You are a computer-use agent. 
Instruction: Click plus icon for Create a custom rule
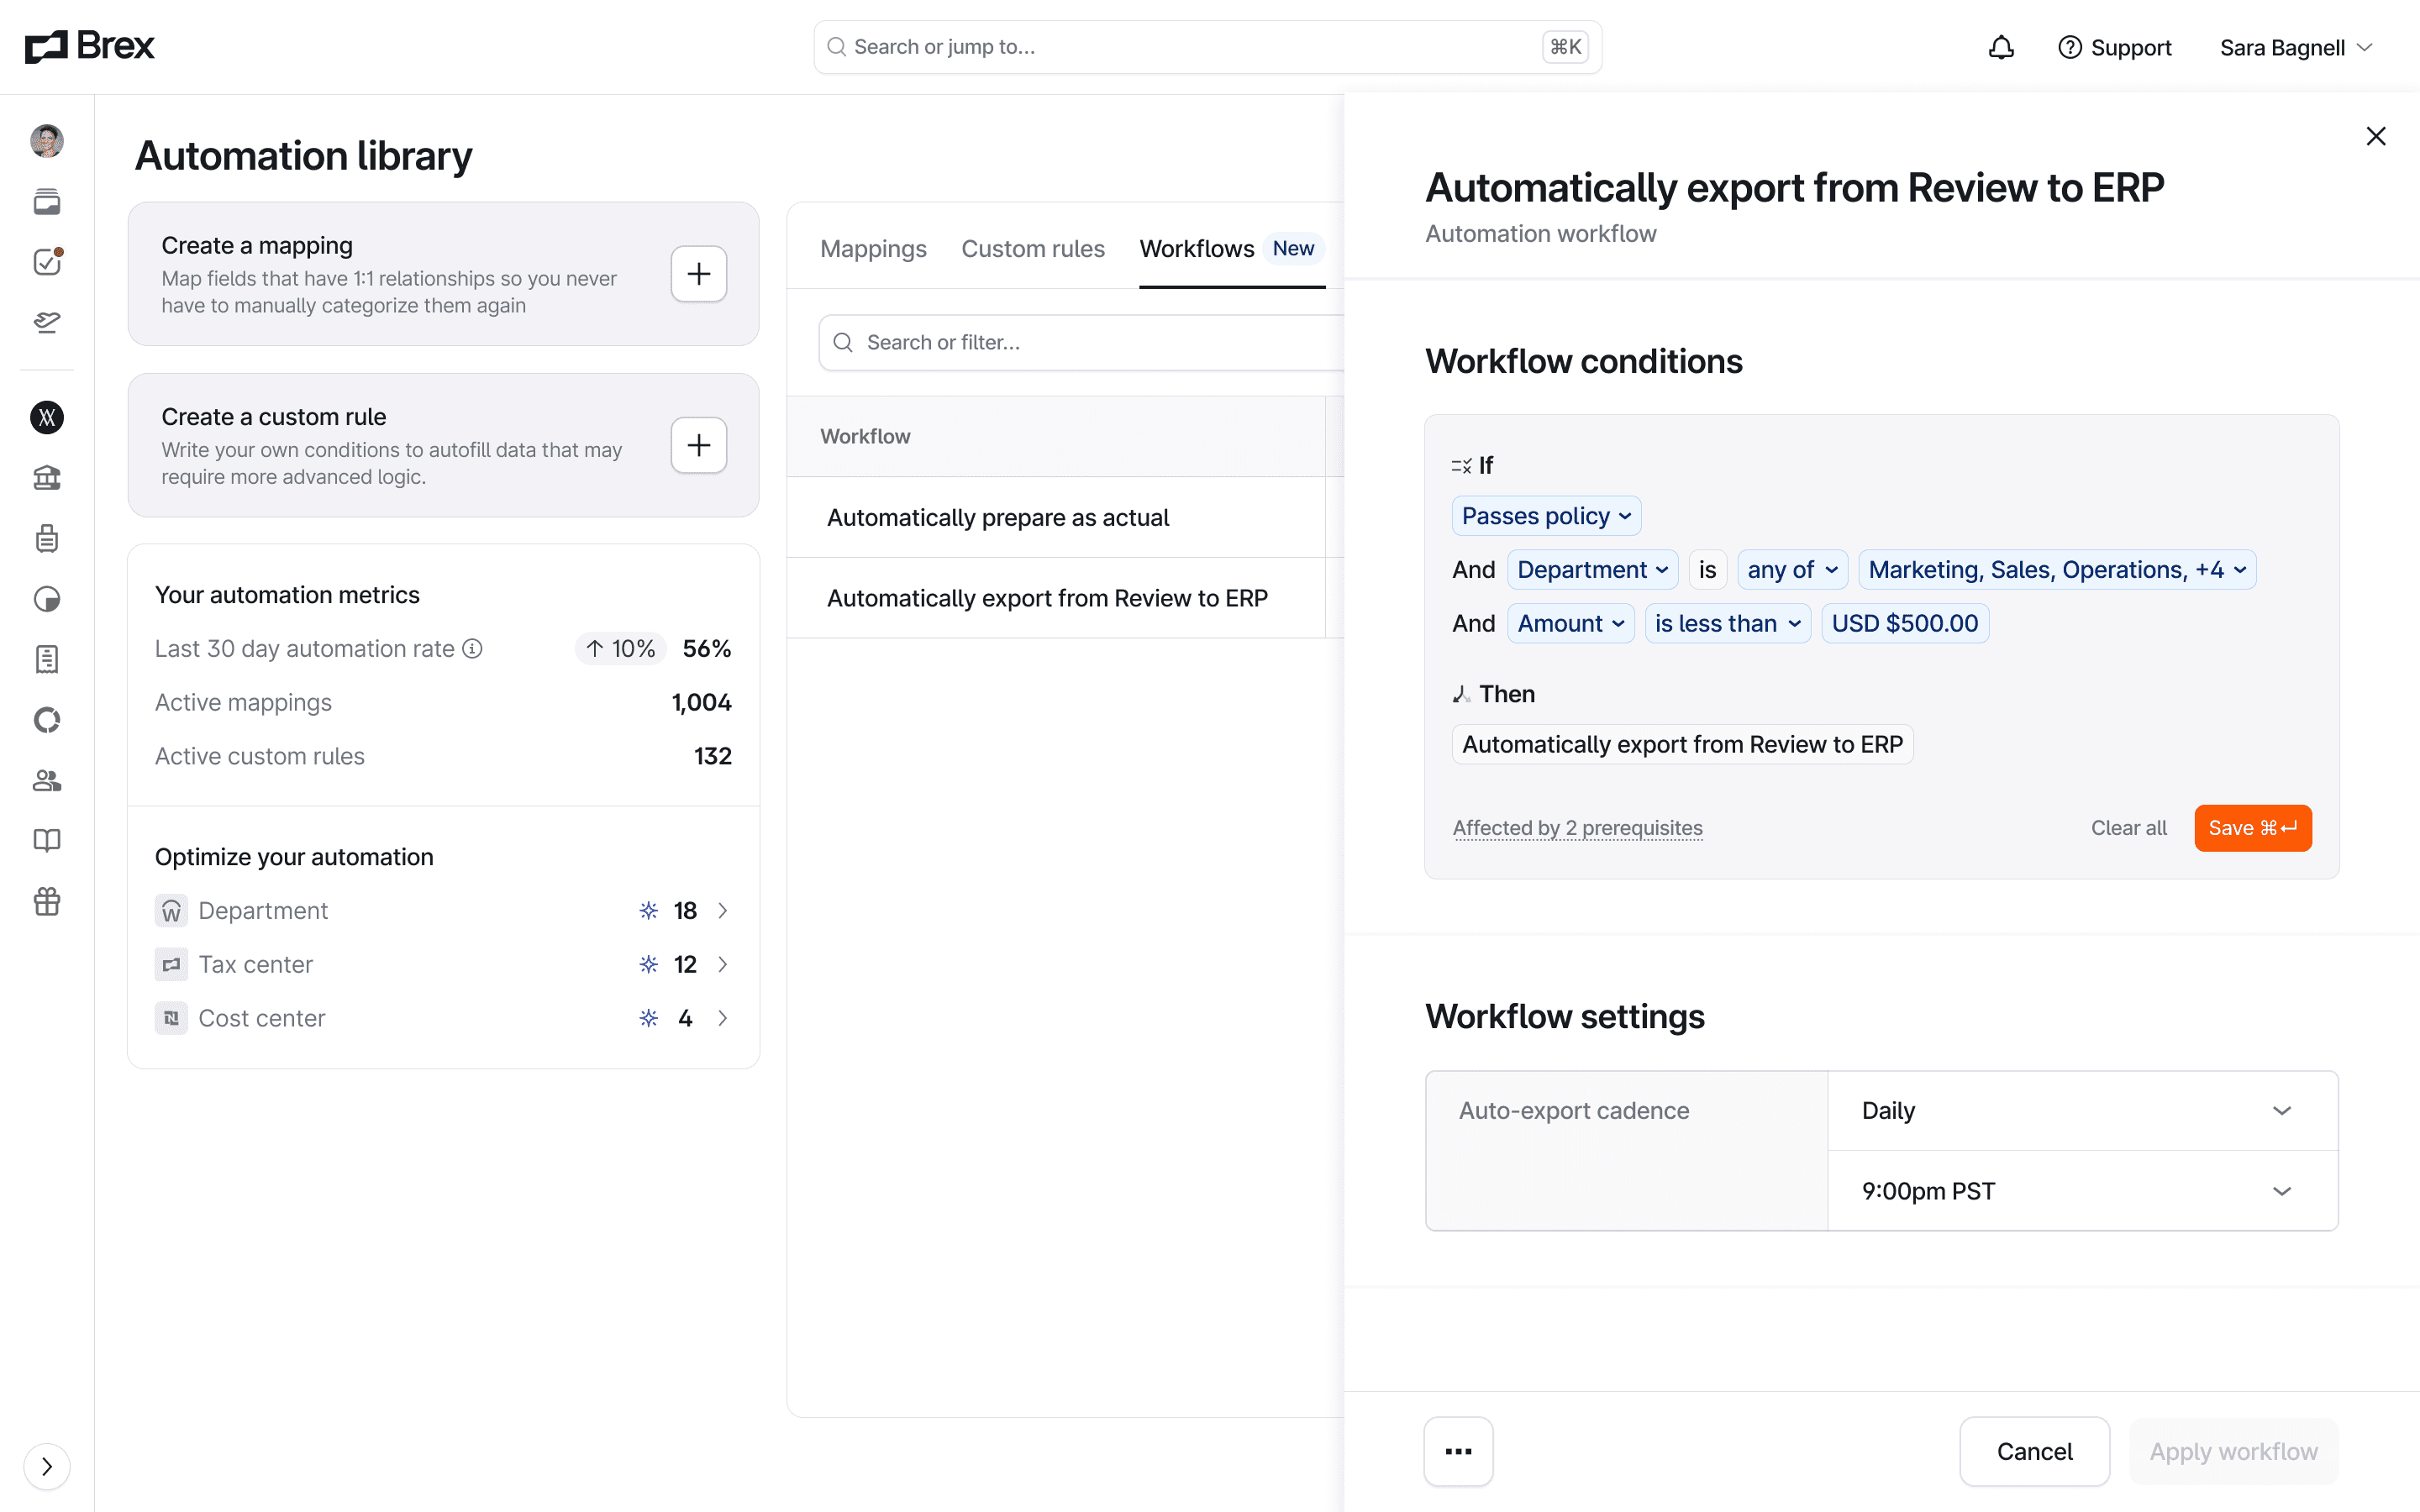(698, 445)
